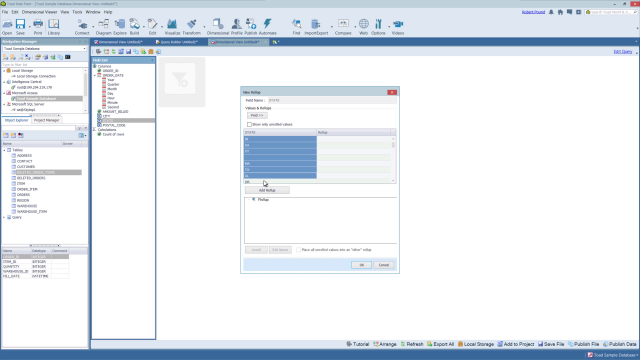The width and height of the screenshot is (640, 360).
Task: Open the Build query tool
Action: tap(134, 27)
